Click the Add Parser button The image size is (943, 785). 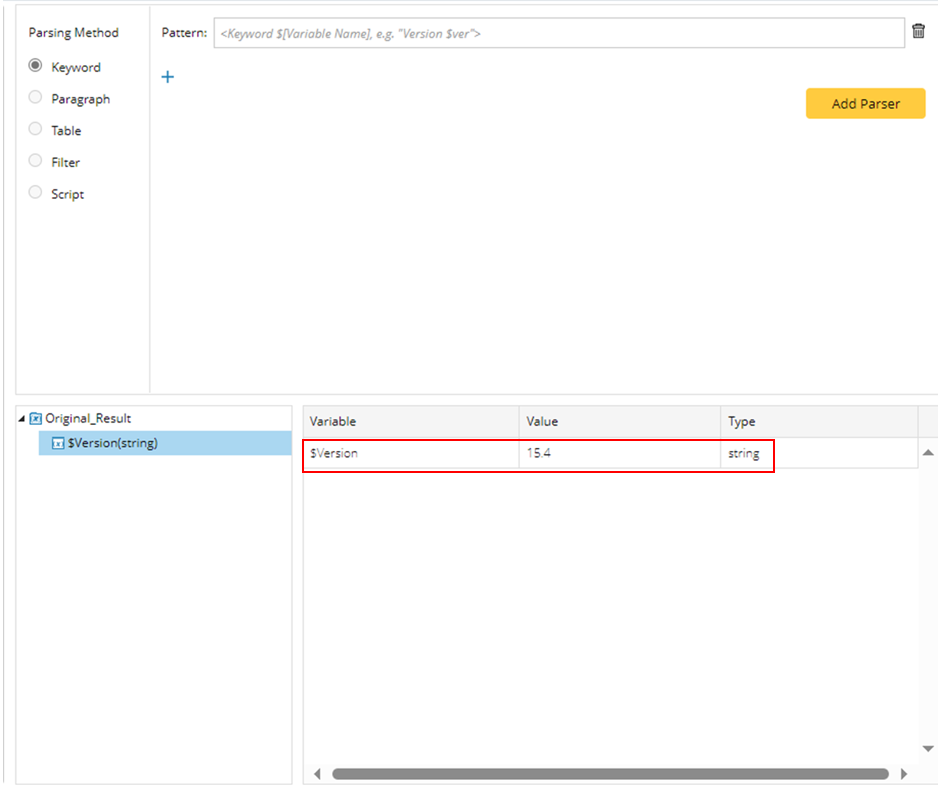click(865, 103)
